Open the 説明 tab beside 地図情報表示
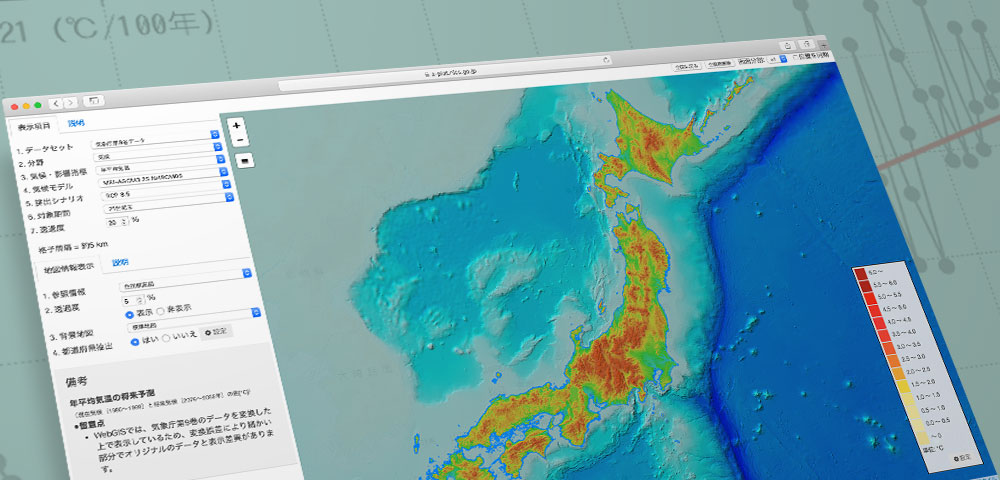1000x480 pixels. tap(120, 263)
